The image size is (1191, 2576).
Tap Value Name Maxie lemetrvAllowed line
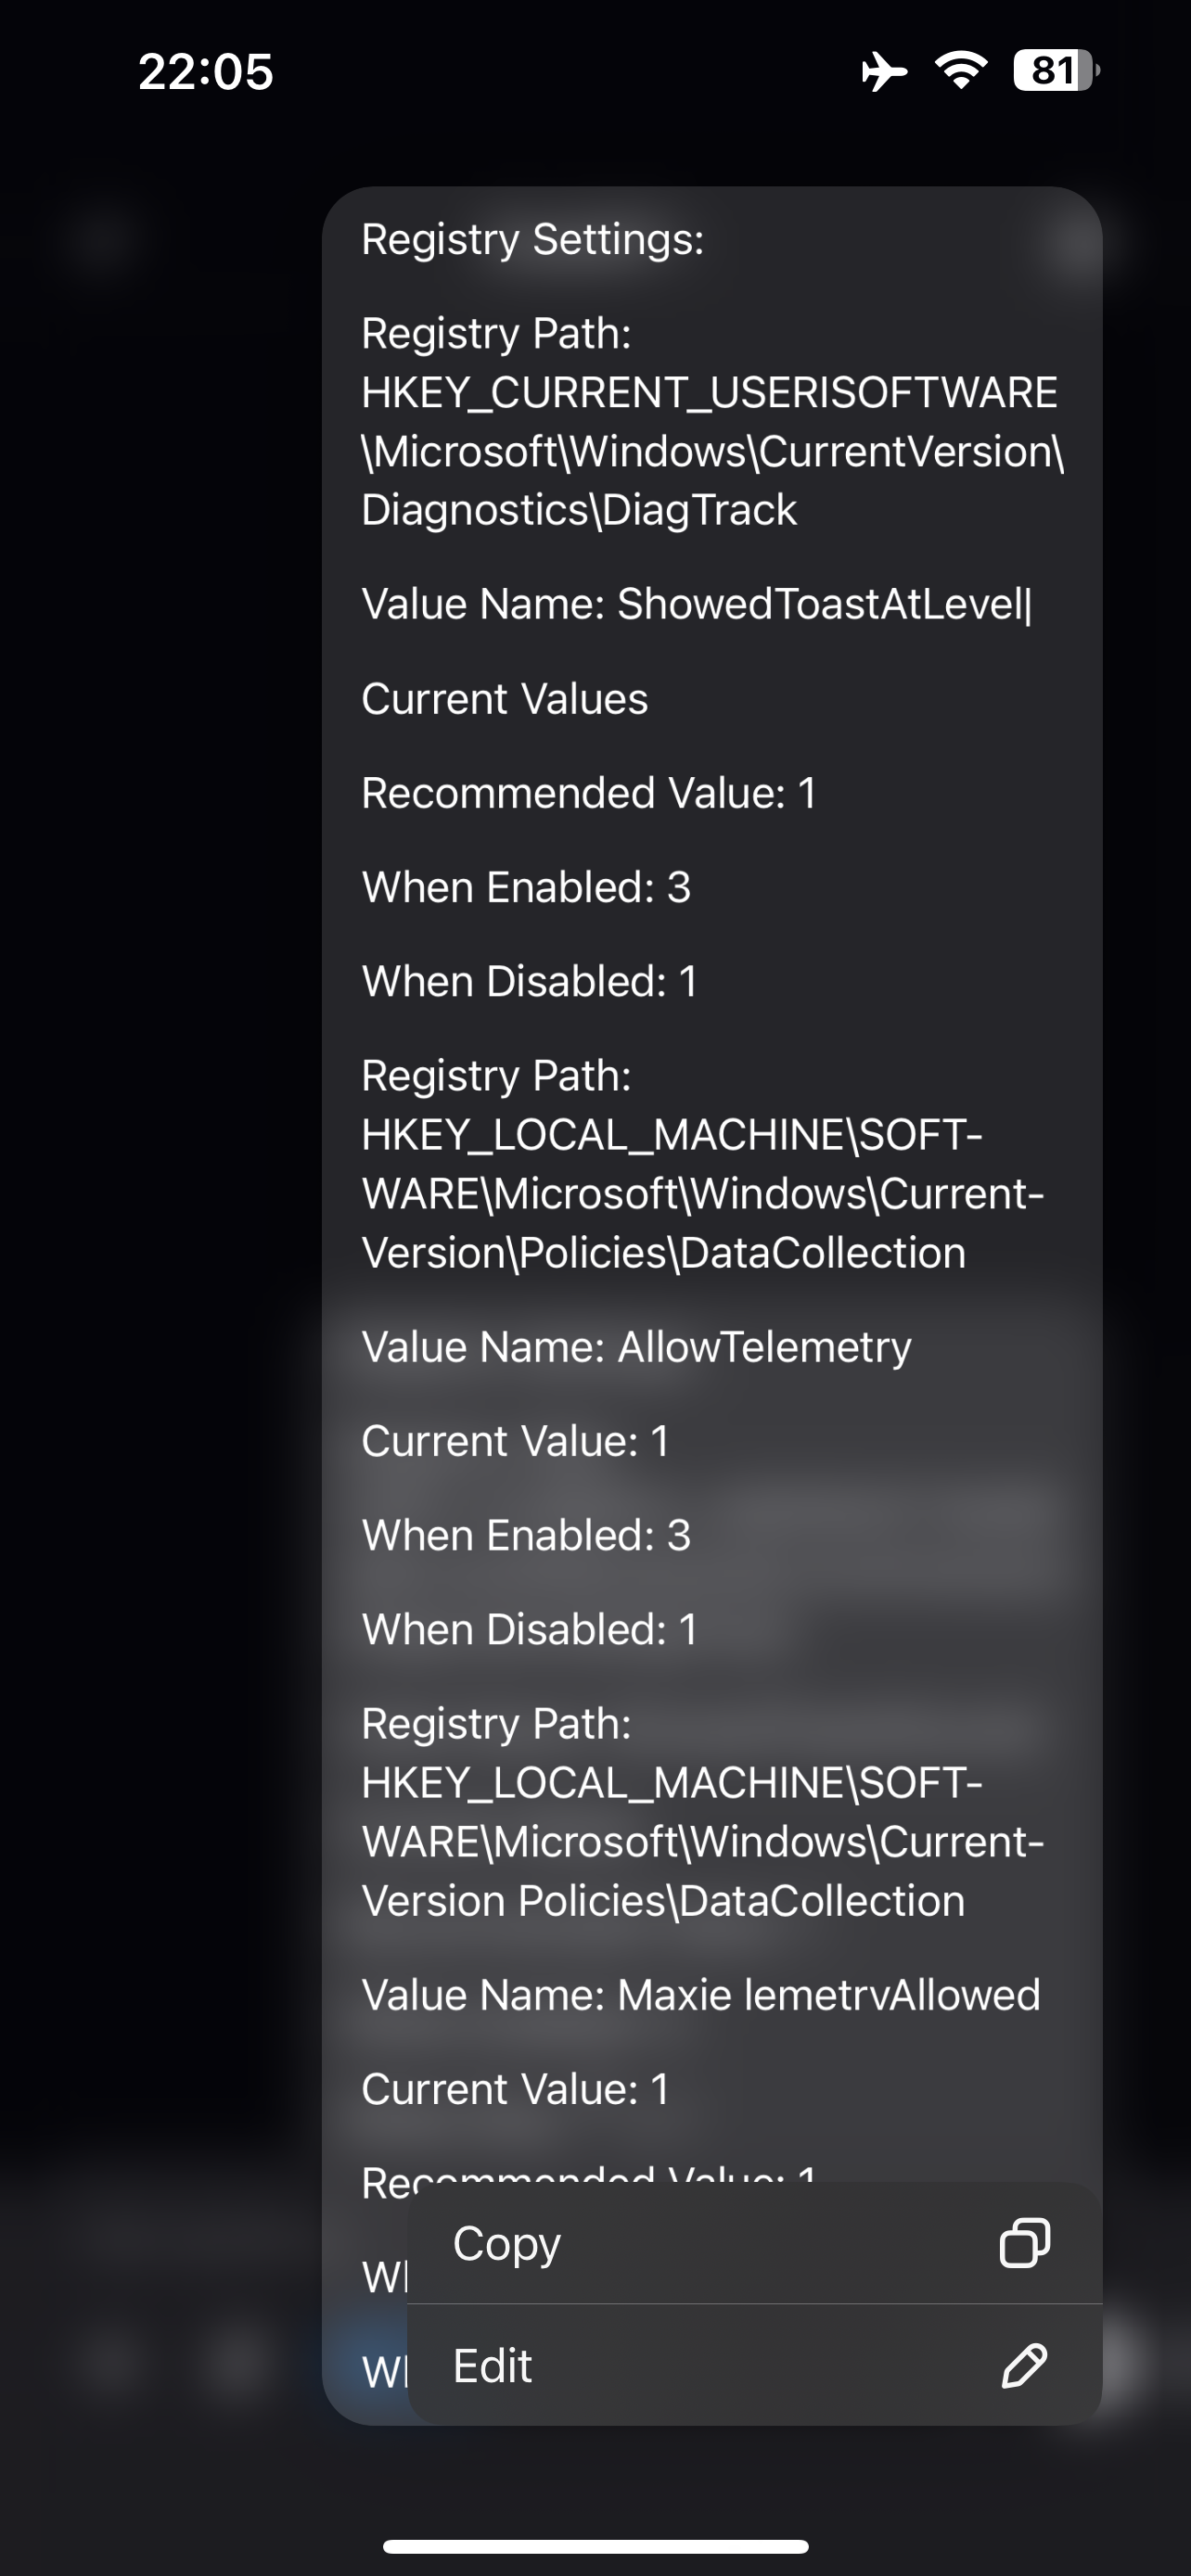pos(701,1995)
